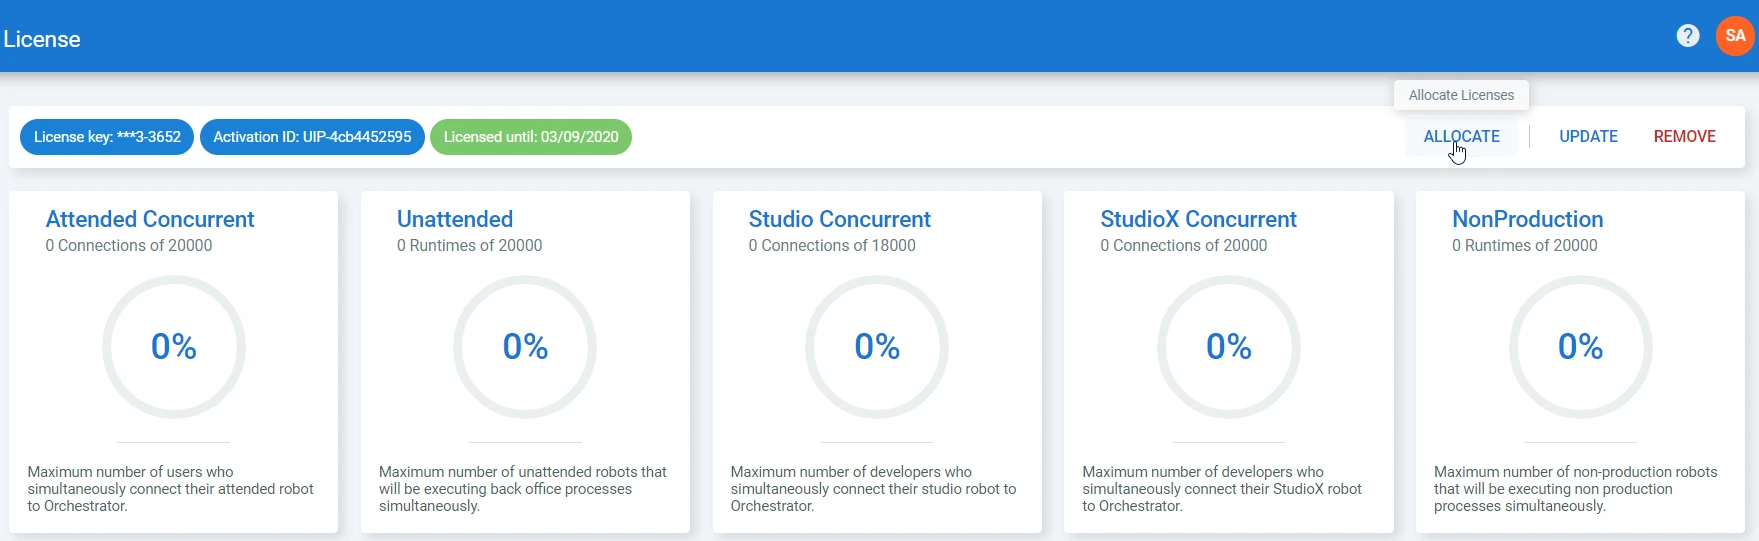Click the Licensed until 03/09/2020 badge
Viewport: 1759px width, 541px height.
tap(531, 137)
